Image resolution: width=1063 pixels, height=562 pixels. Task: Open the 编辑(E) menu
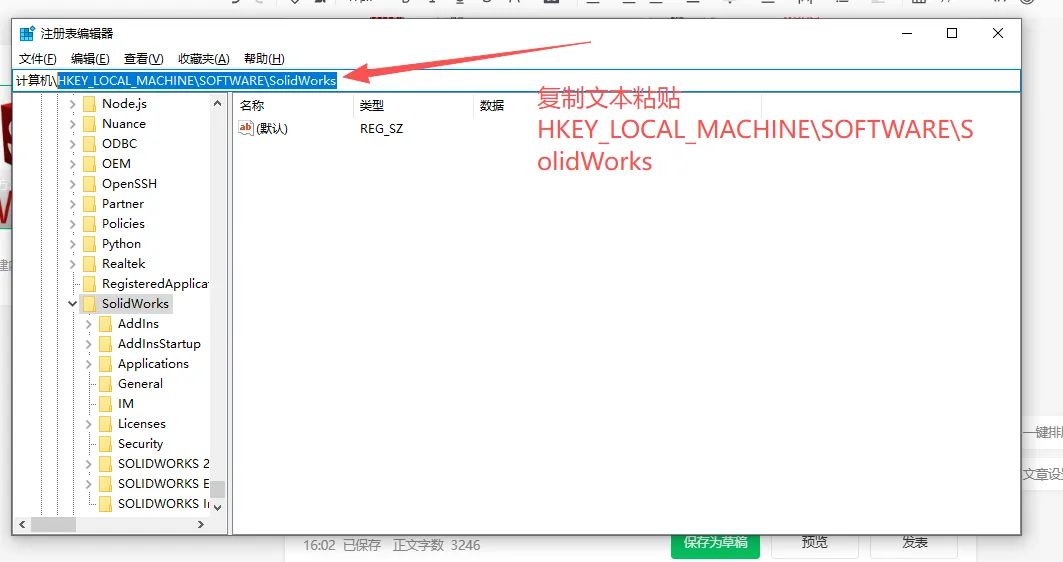click(90, 59)
